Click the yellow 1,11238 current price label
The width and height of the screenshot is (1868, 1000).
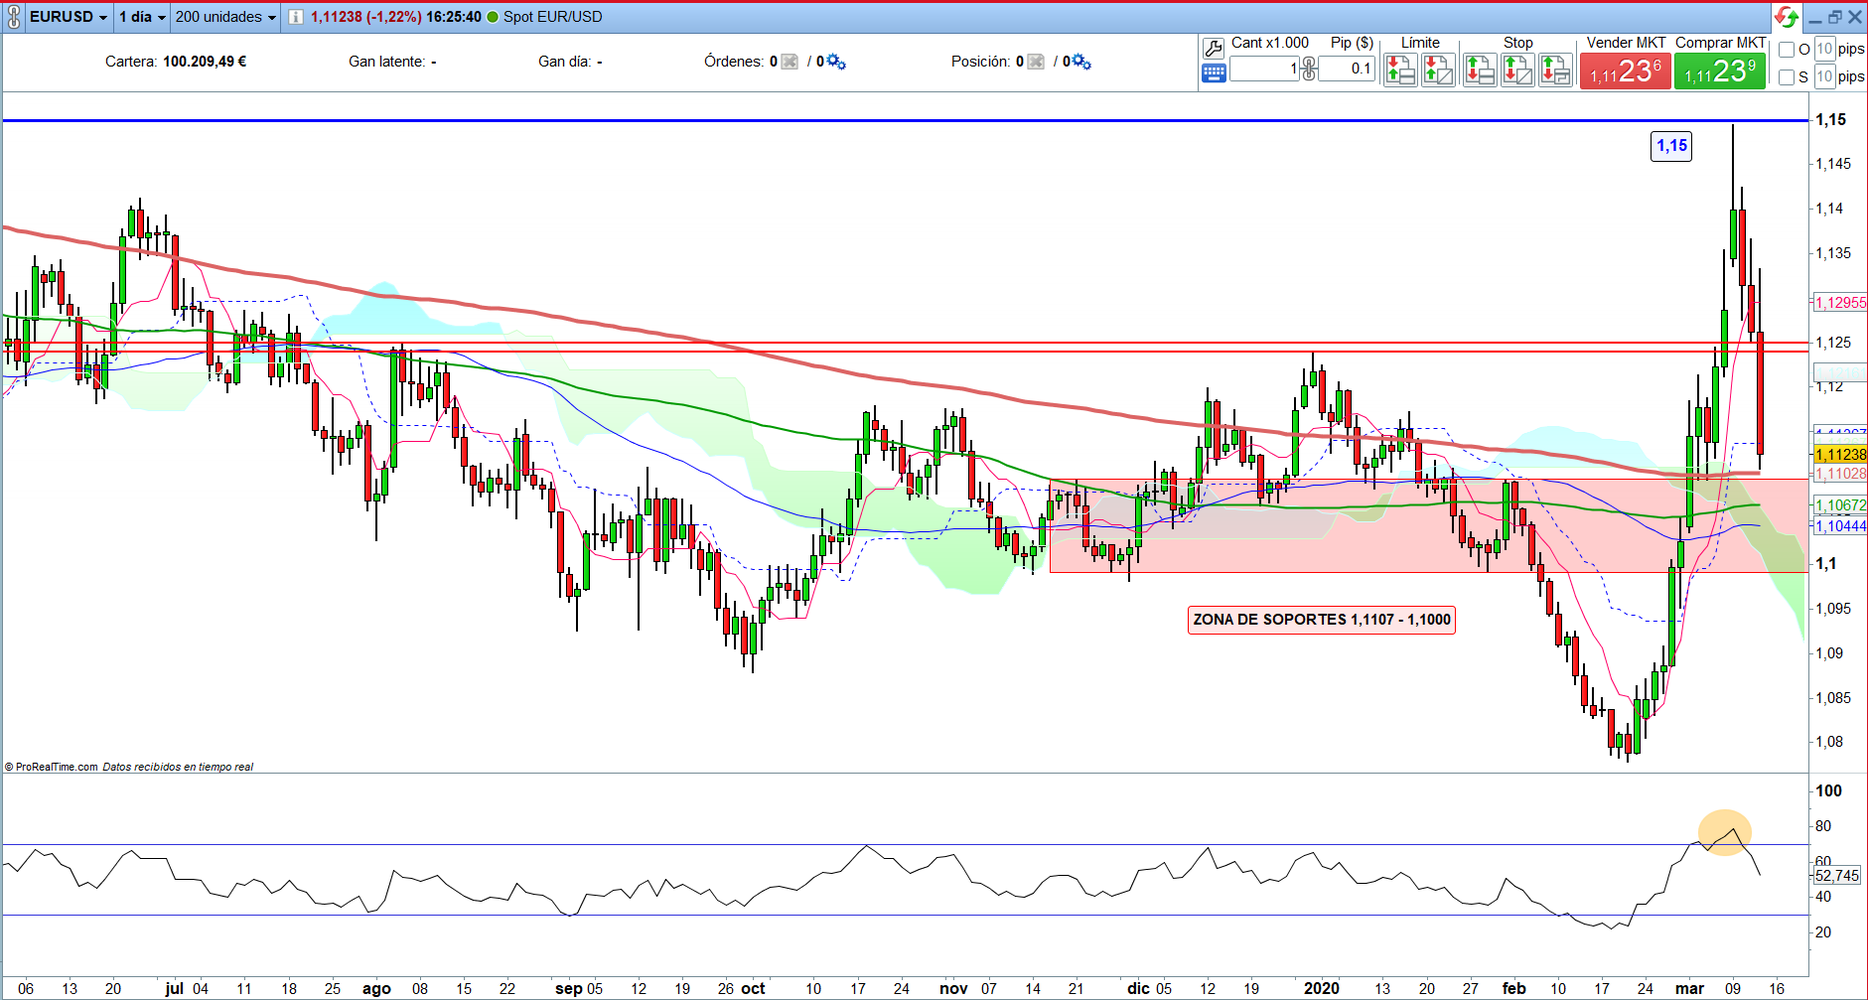1840,454
